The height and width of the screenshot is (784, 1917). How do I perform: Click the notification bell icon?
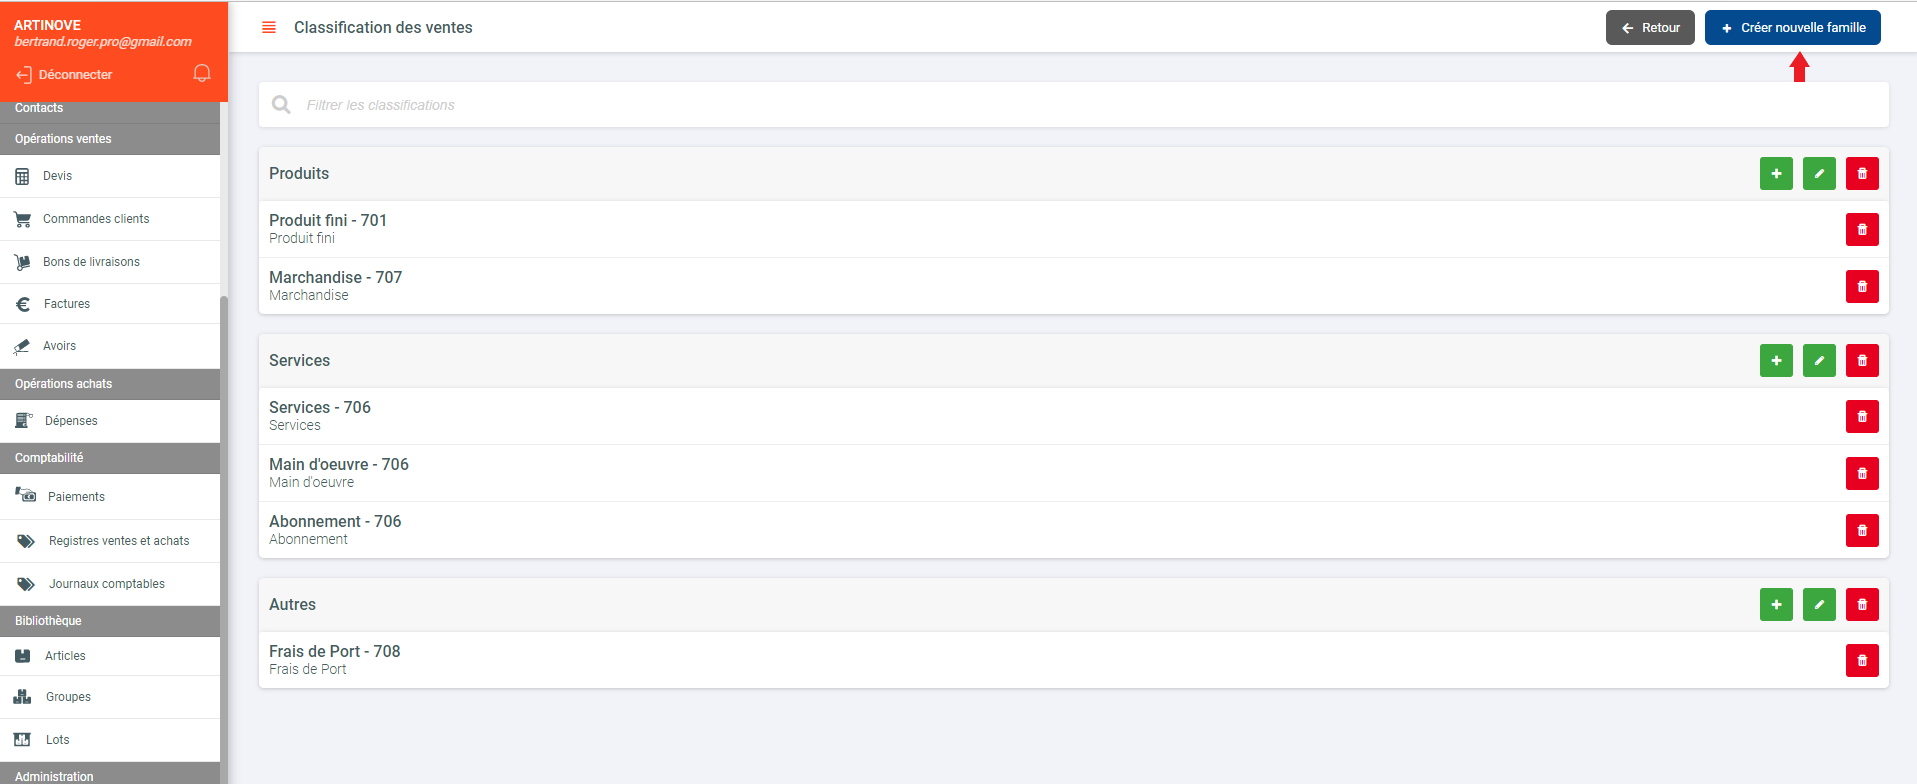pyautogui.click(x=202, y=73)
